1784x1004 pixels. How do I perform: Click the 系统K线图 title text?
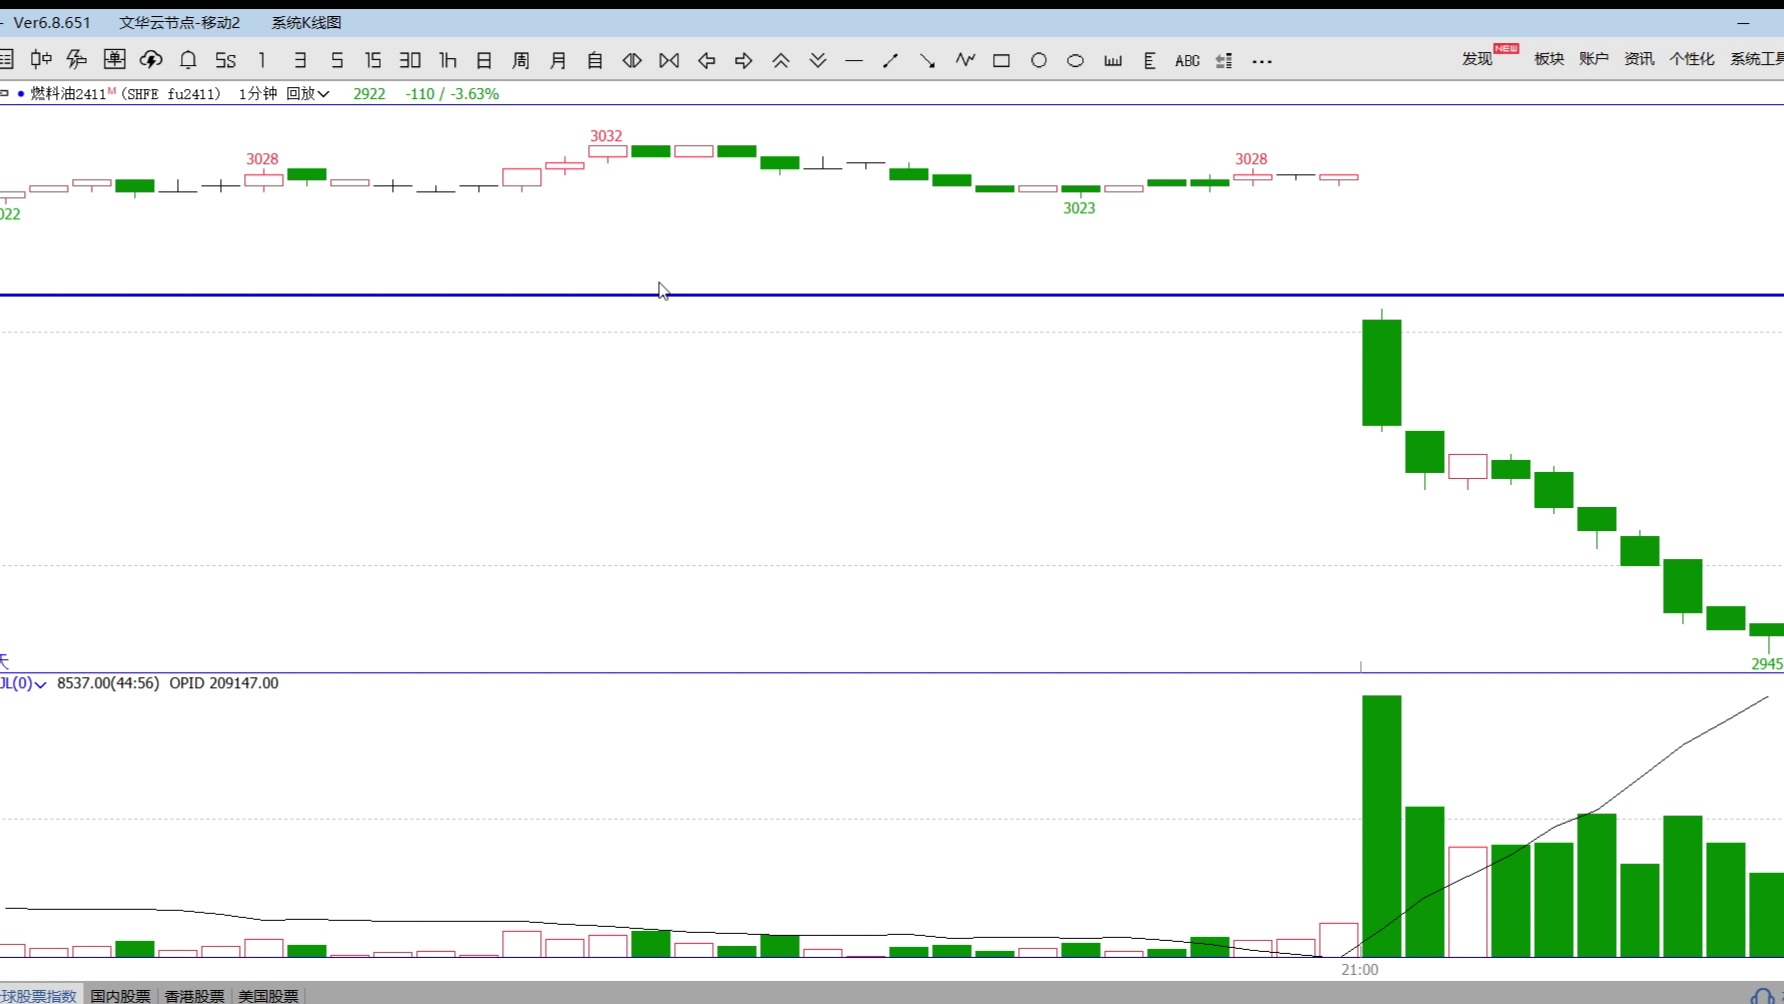pyautogui.click(x=306, y=22)
